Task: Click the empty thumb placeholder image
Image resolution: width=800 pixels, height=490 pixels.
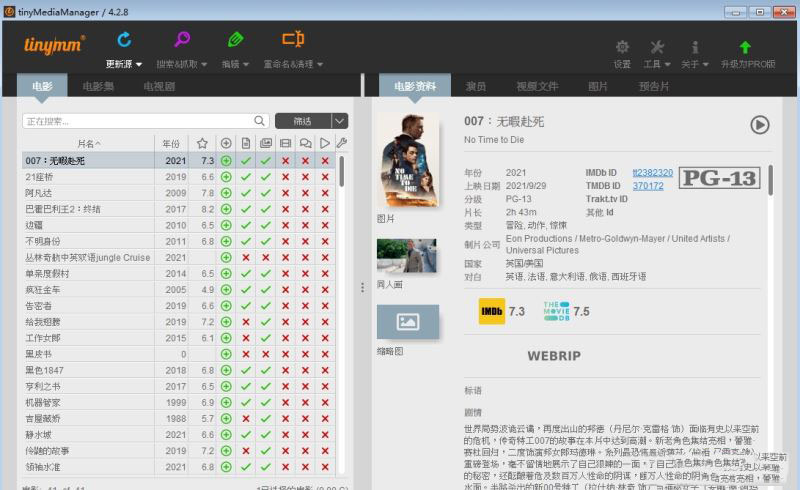Action: pyautogui.click(x=408, y=322)
